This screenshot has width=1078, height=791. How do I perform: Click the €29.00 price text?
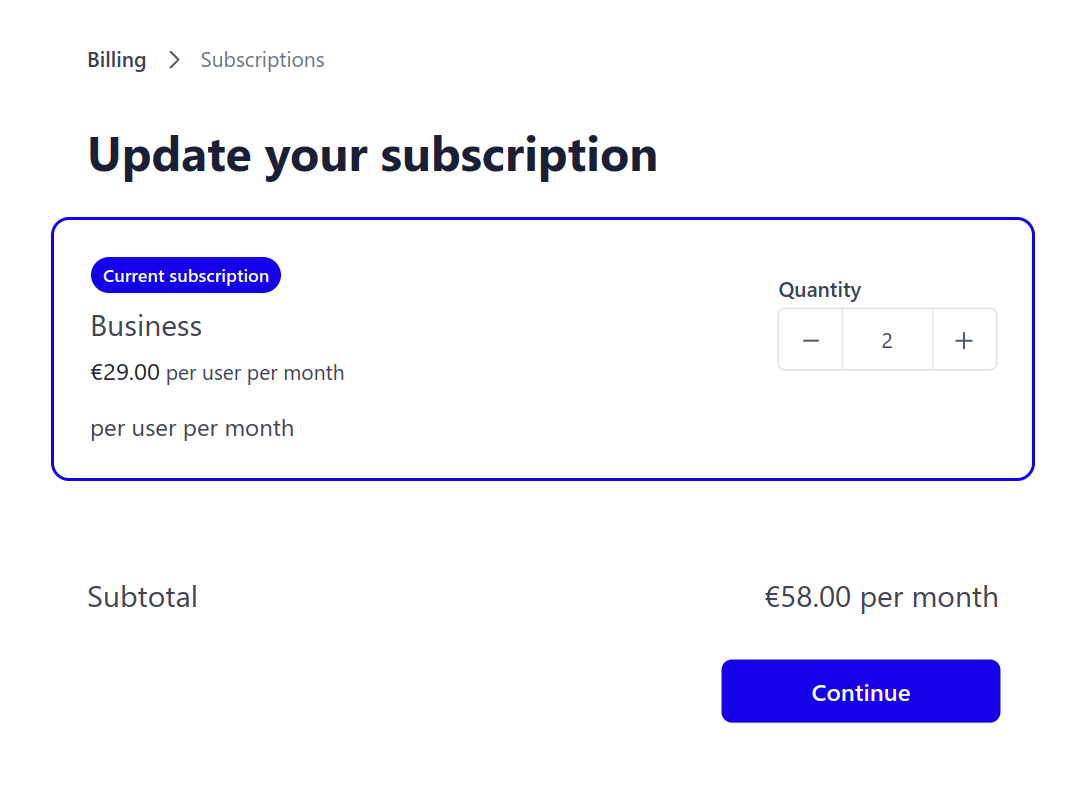pos(125,373)
